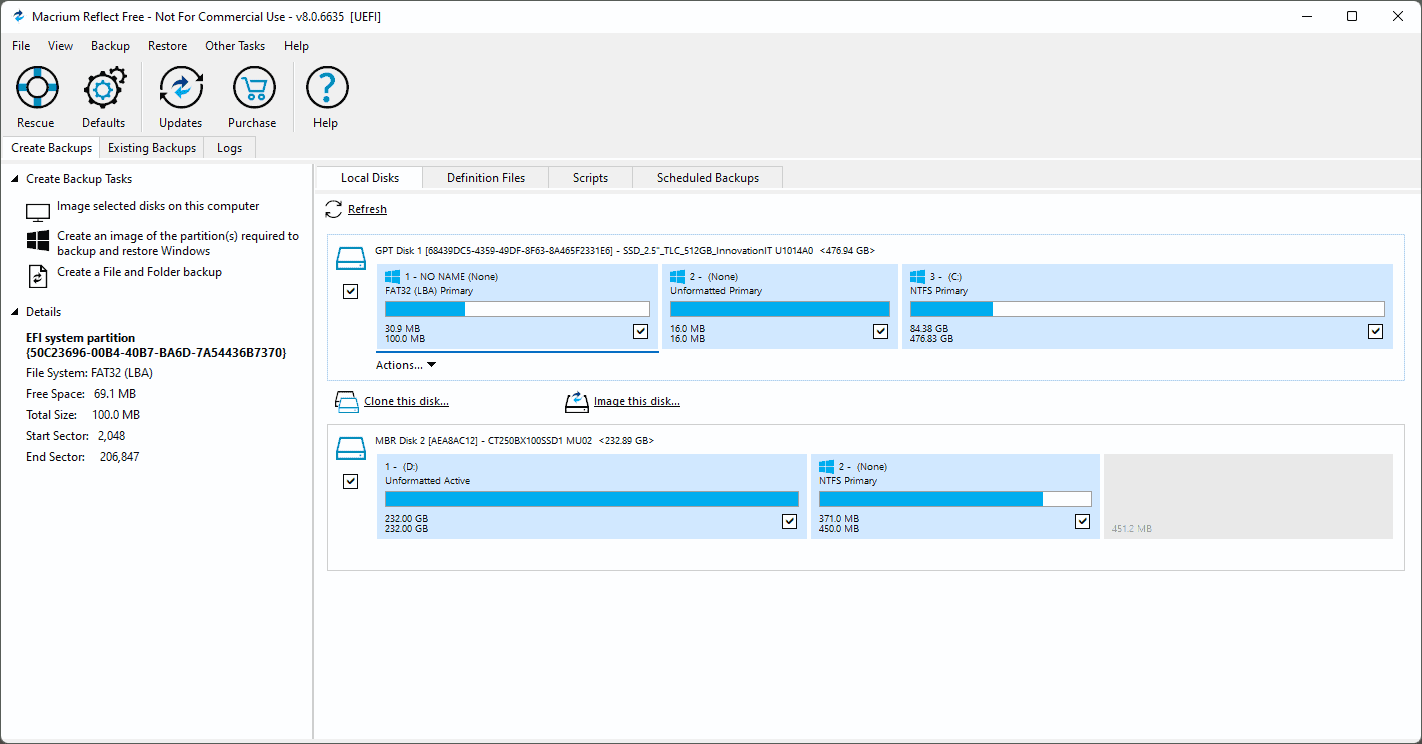Collapse the Details section
Image resolution: width=1422 pixels, height=744 pixels.
click(15, 313)
